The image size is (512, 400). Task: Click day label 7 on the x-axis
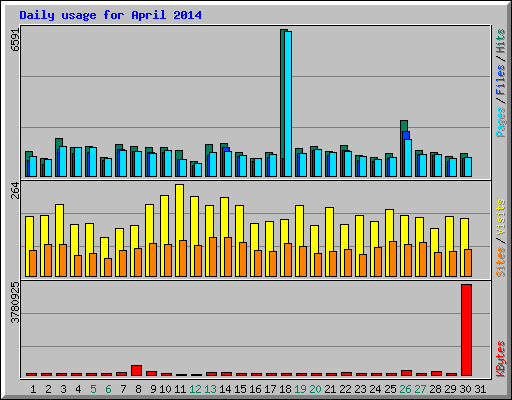tap(123, 389)
